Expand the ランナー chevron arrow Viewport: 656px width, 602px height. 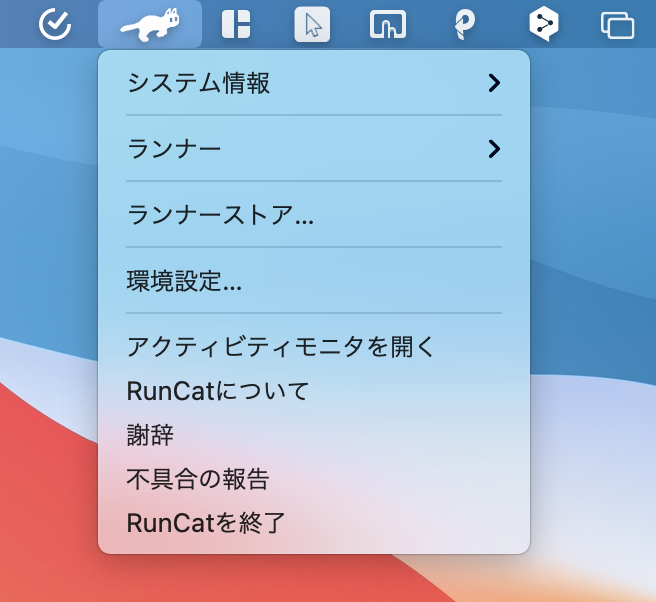click(x=494, y=149)
